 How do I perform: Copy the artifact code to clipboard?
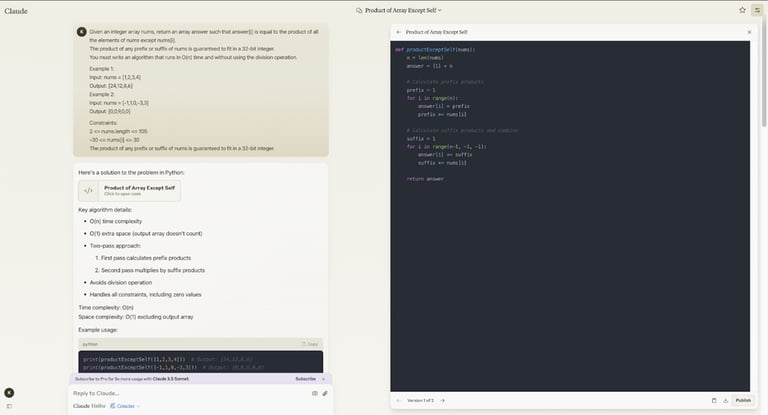pyautogui.click(x=713, y=400)
